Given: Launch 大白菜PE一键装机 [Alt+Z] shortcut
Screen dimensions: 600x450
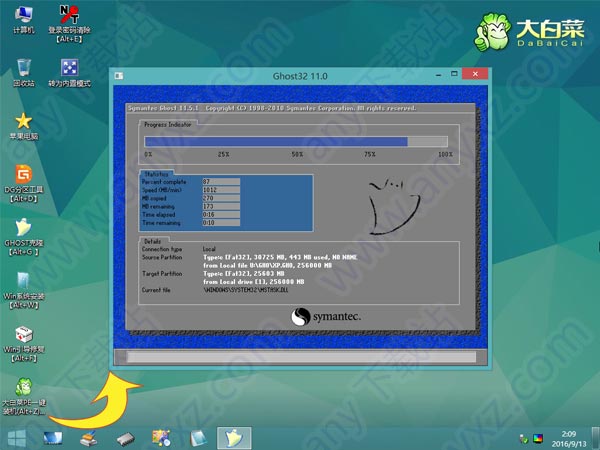Looking at the screenshot, I should pyautogui.click(x=24, y=396).
